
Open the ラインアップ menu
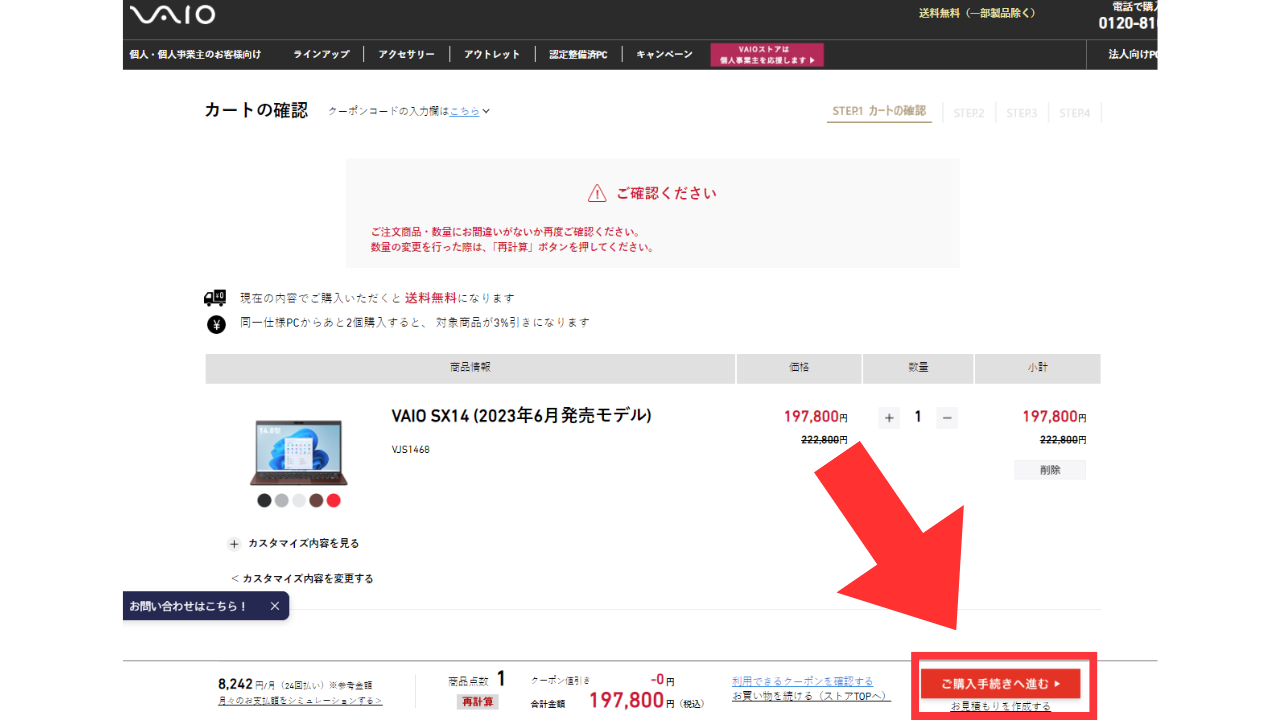321,54
